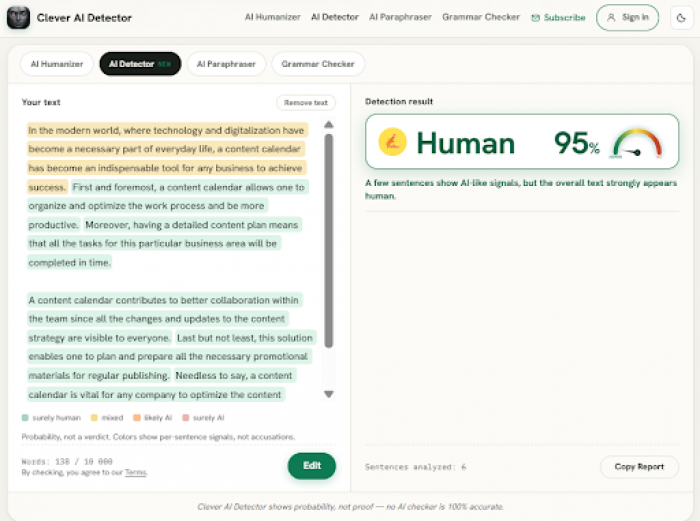Click the Copy Report button
Image resolution: width=700 pixels, height=521 pixels.
click(639, 467)
